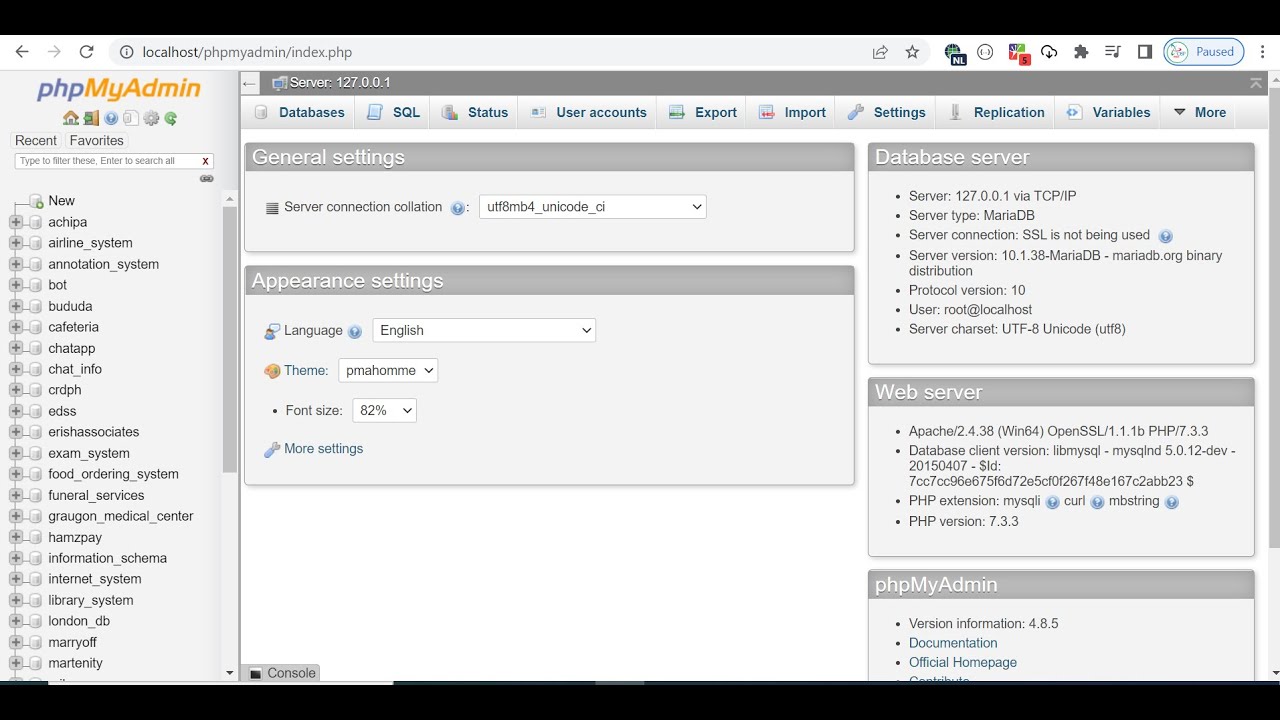1280x720 pixels.
Task: Clear the database filter with red X
Action: click(x=205, y=161)
